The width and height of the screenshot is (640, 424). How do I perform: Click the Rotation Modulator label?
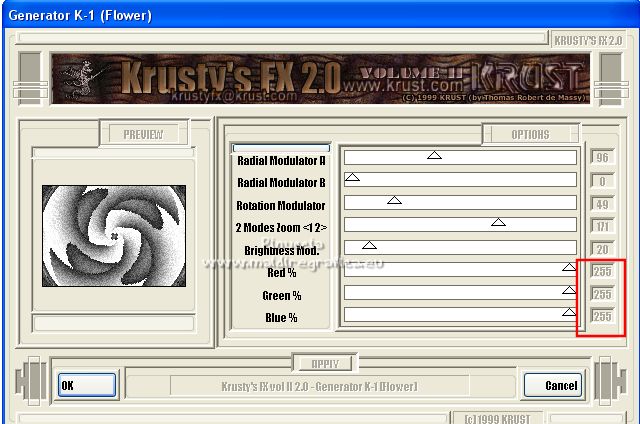[281, 206]
